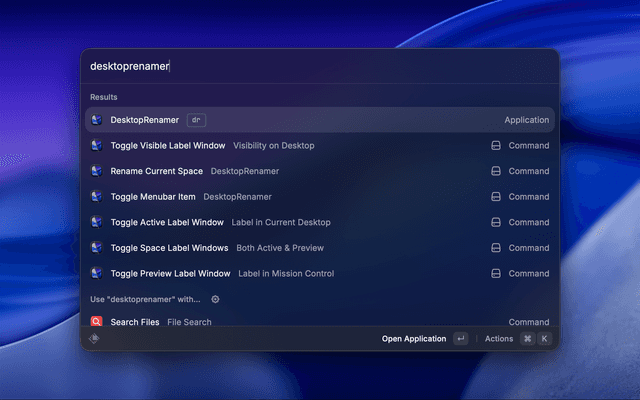
Task: Click the Enter key icon in footer
Action: click(x=460, y=339)
